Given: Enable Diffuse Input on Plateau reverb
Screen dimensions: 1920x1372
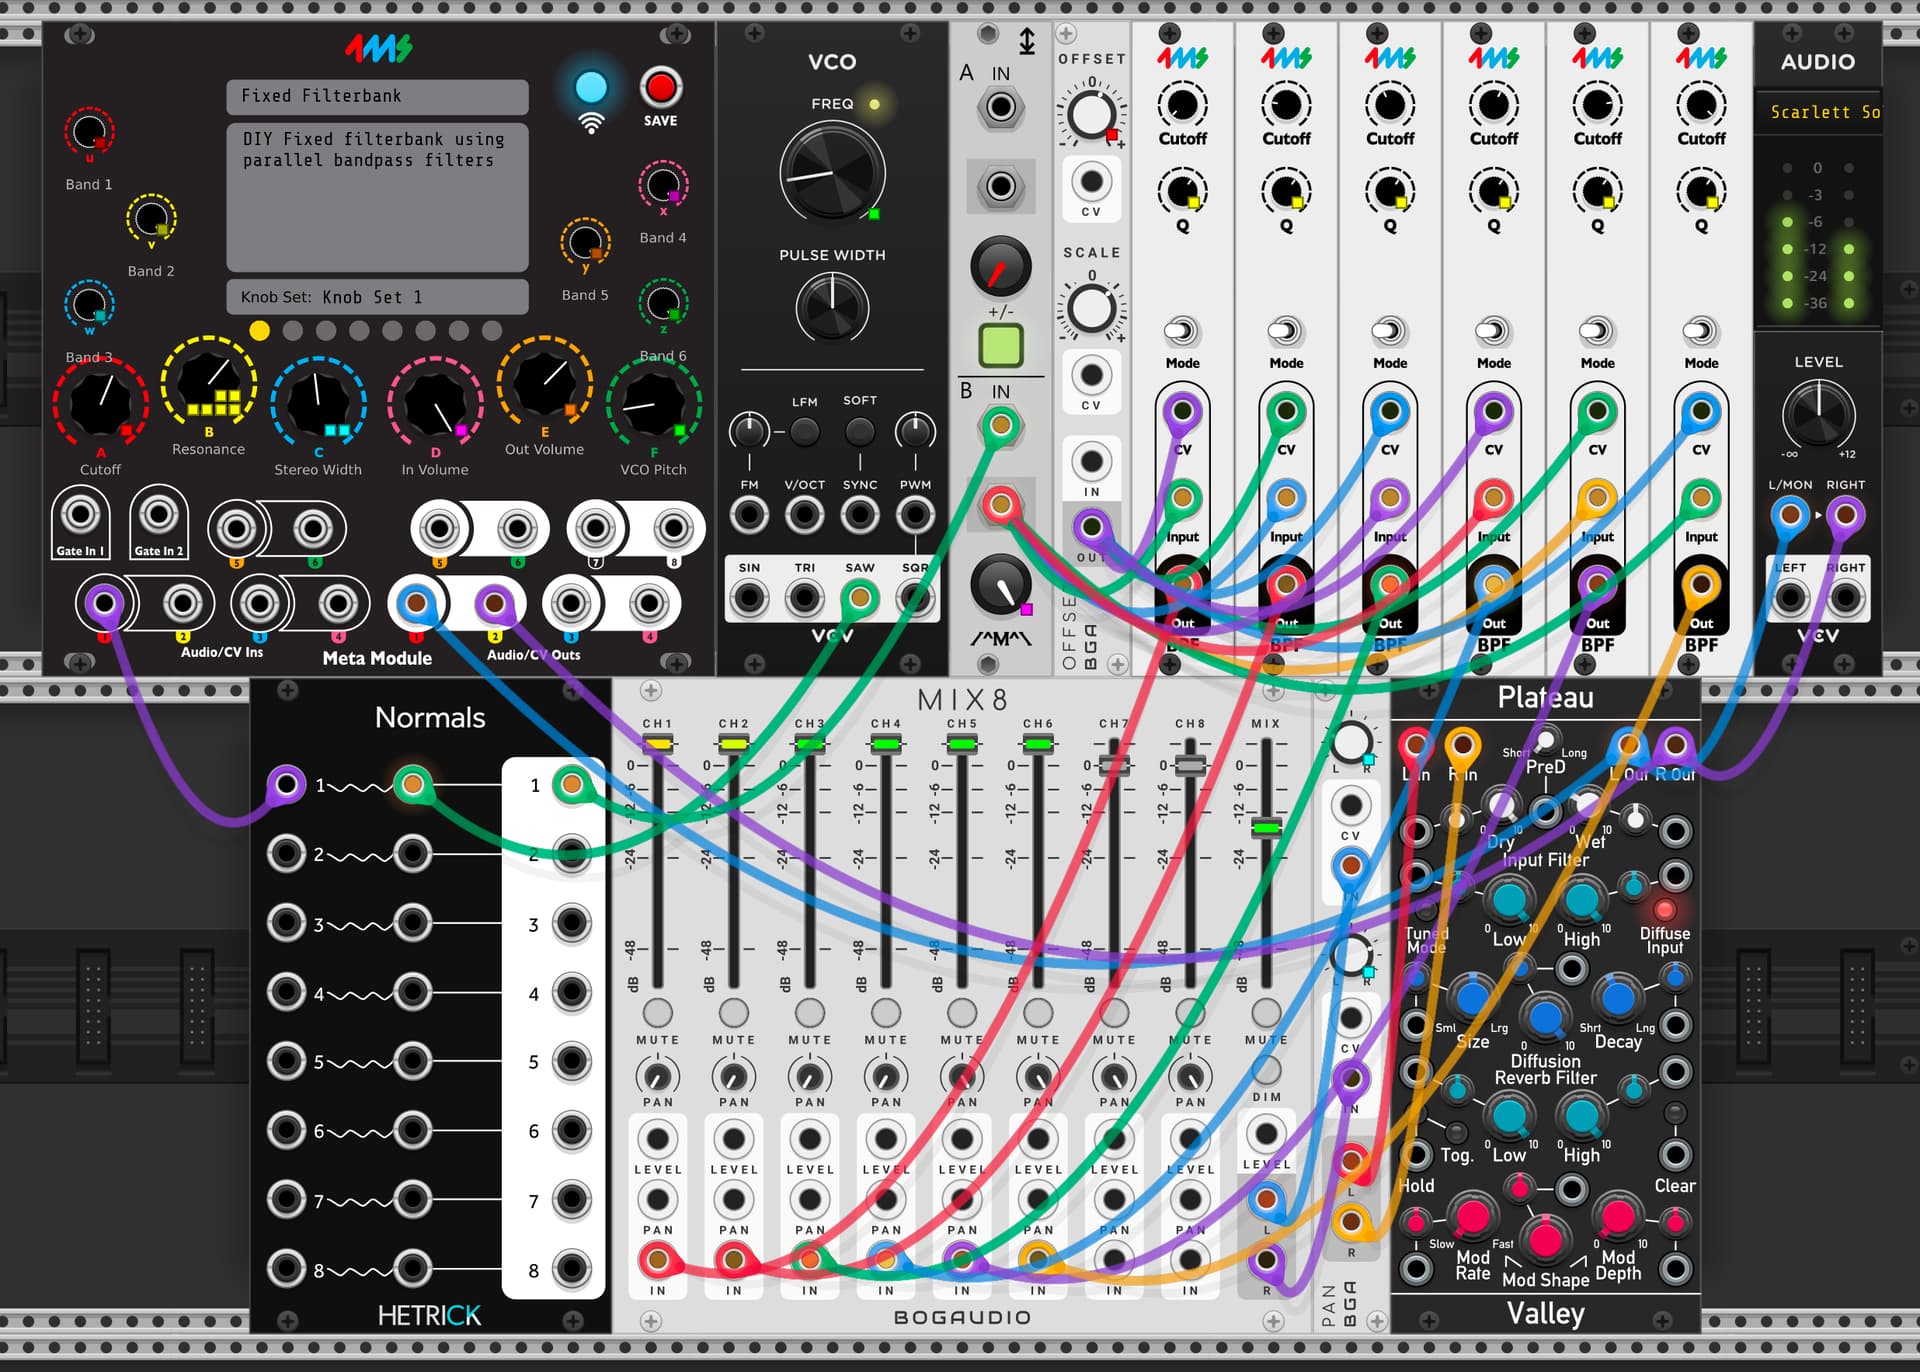Looking at the screenshot, I should (1664, 910).
